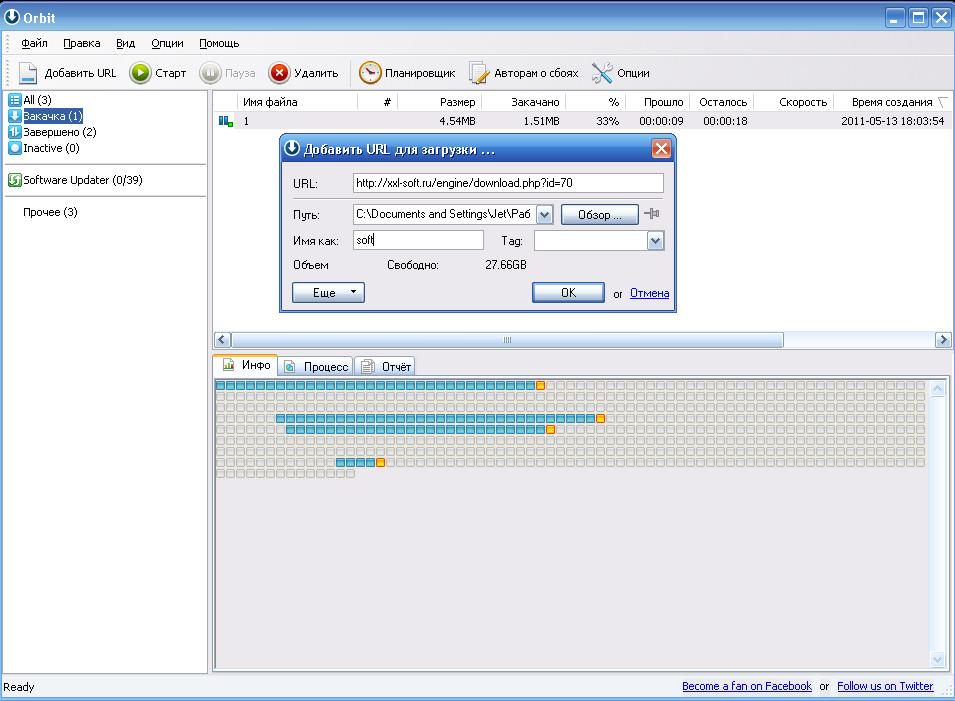
Task: Open Become a fan on Facebook link
Action: 746,687
